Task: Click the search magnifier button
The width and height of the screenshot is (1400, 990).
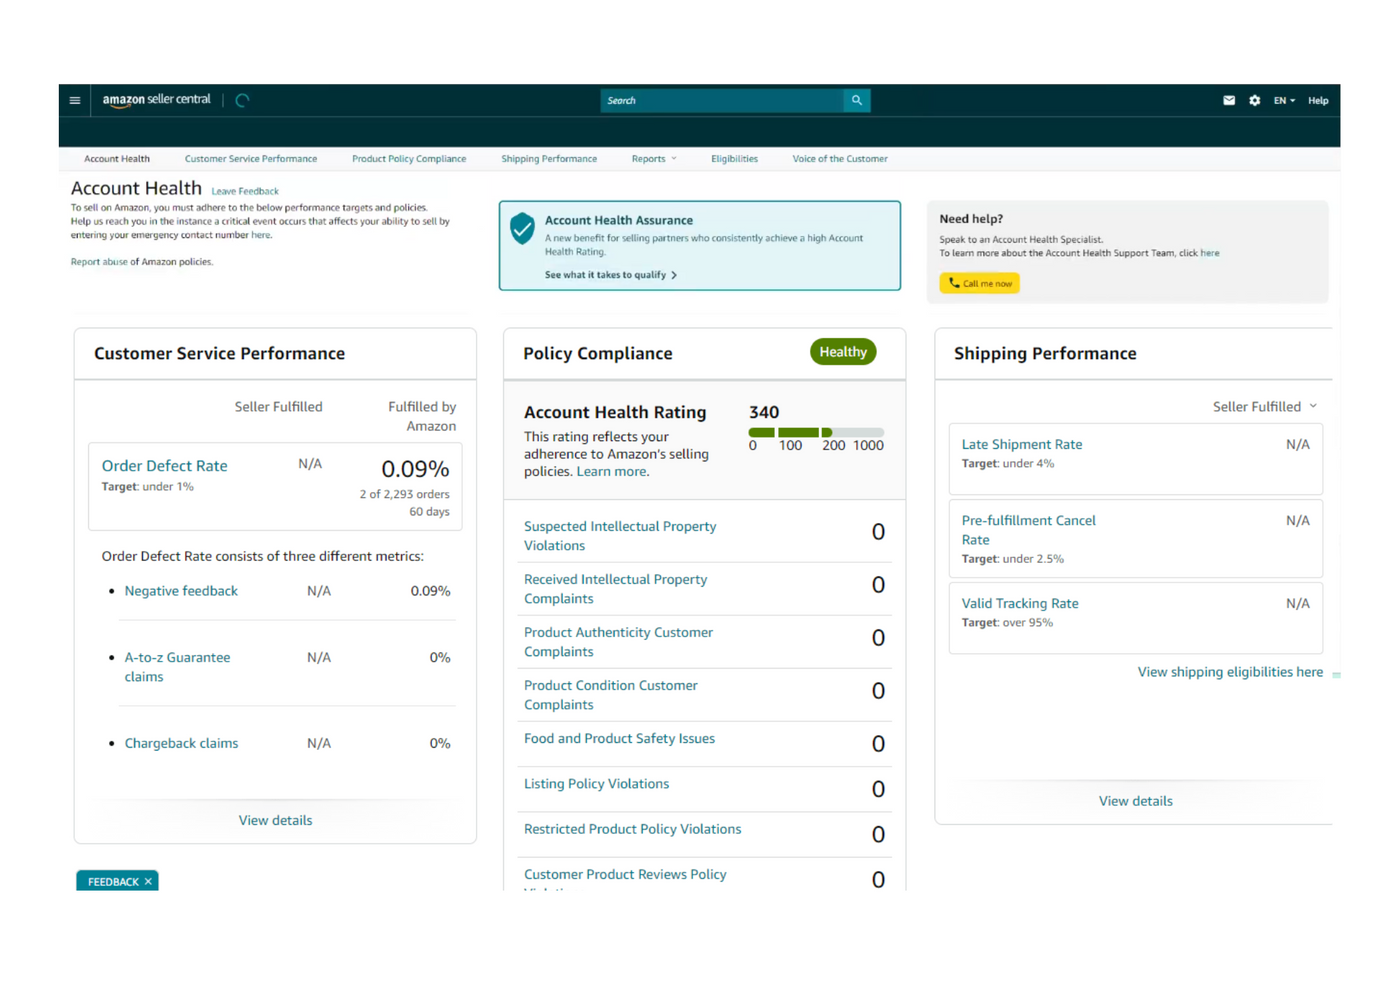Action: [x=857, y=100]
